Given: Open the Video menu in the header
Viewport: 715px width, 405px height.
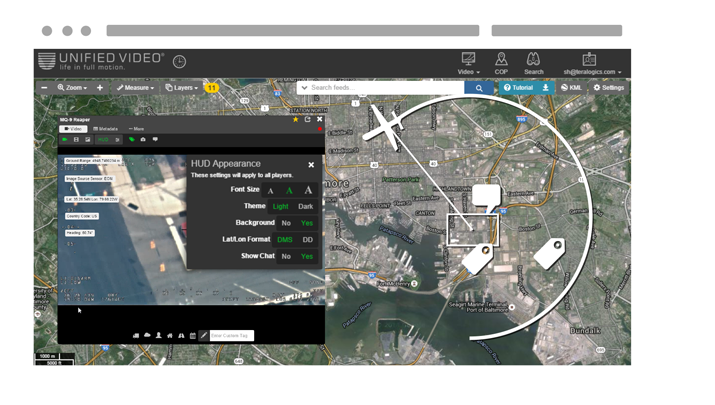Looking at the screenshot, I should (x=468, y=63).
